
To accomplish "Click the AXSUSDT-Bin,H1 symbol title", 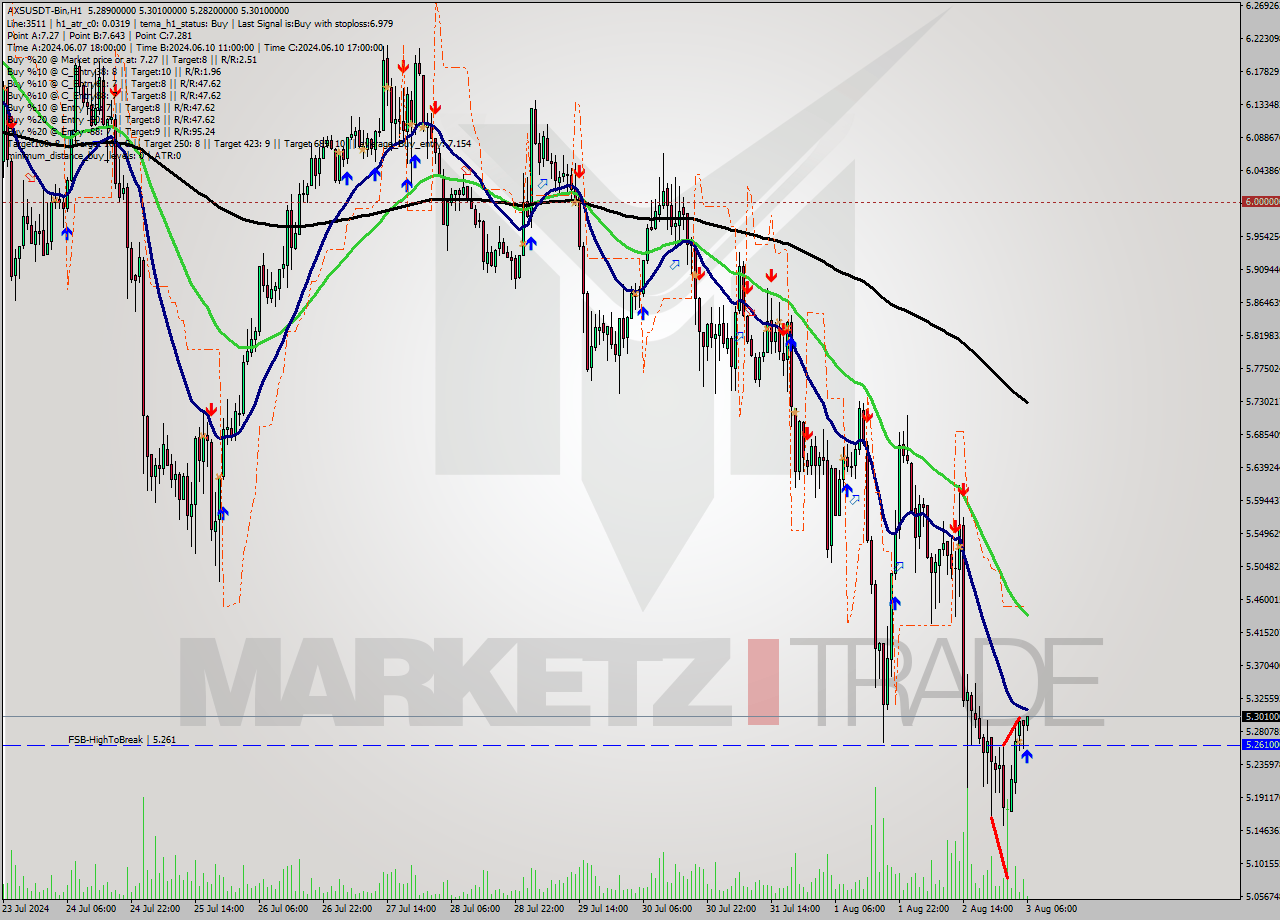I will point(45,10).
